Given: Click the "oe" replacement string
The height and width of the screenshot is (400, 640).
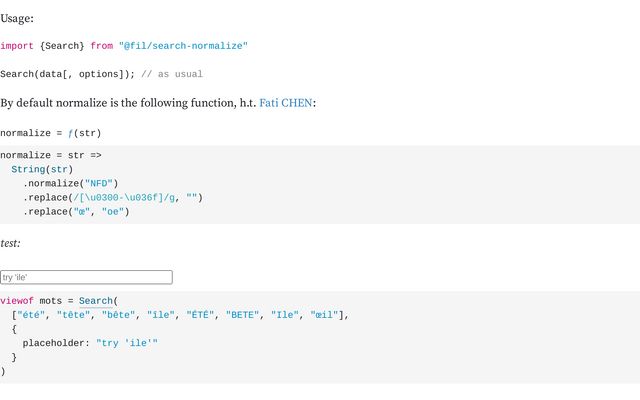Looking at the screenshot, I should coord(113,211).
